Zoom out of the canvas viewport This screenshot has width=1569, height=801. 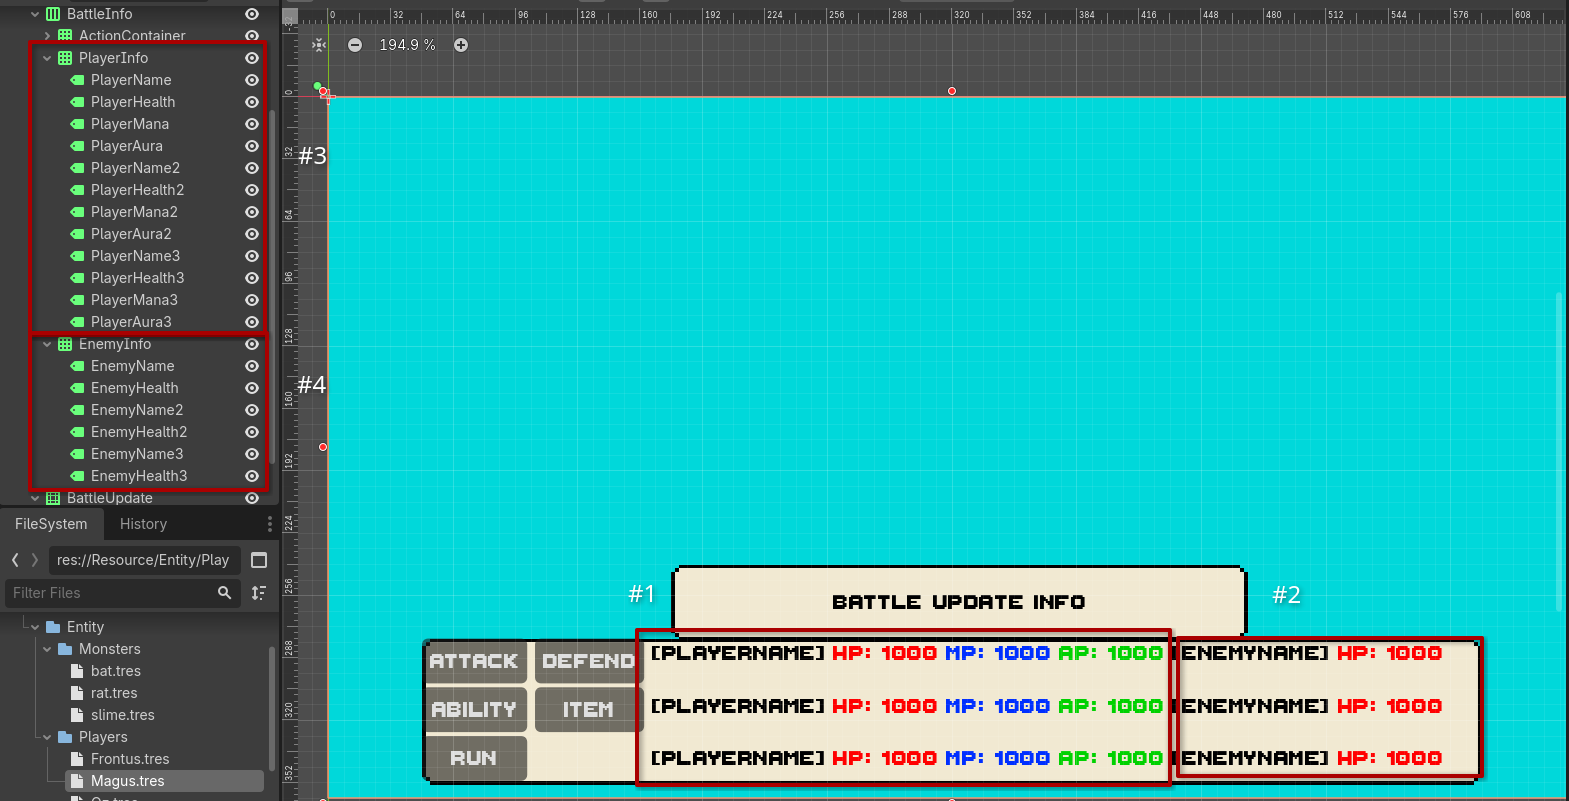click(355, 45)
